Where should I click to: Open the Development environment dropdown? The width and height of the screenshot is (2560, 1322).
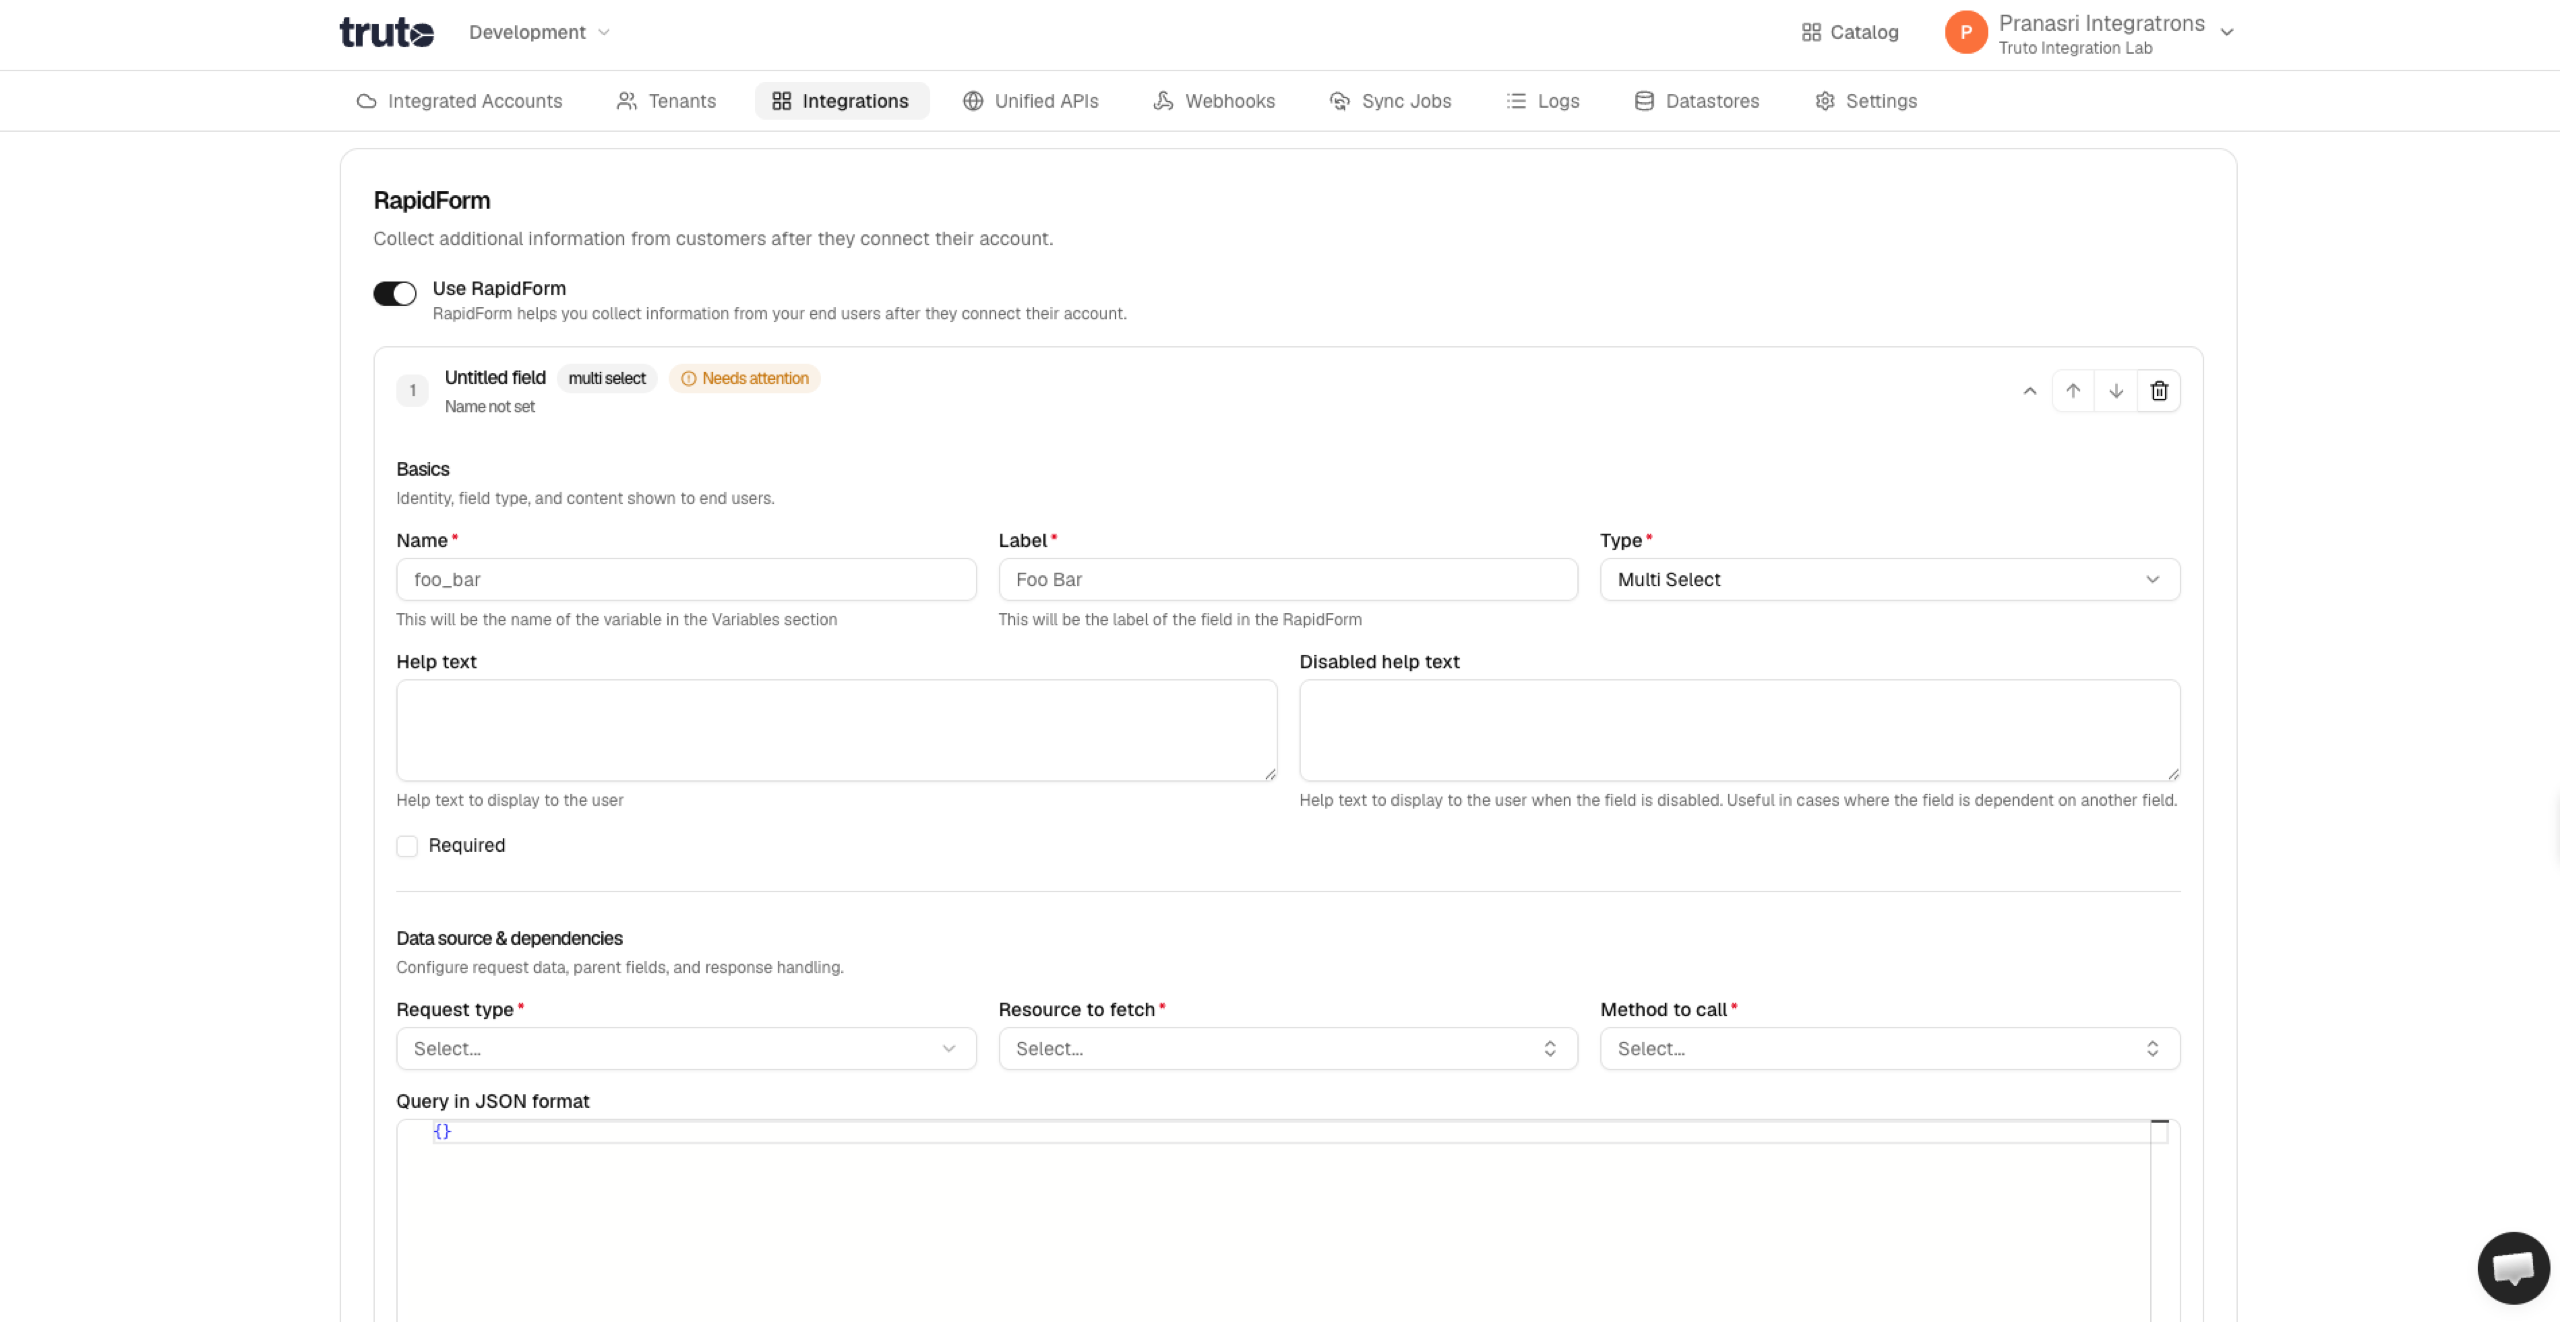pos(539,32)
